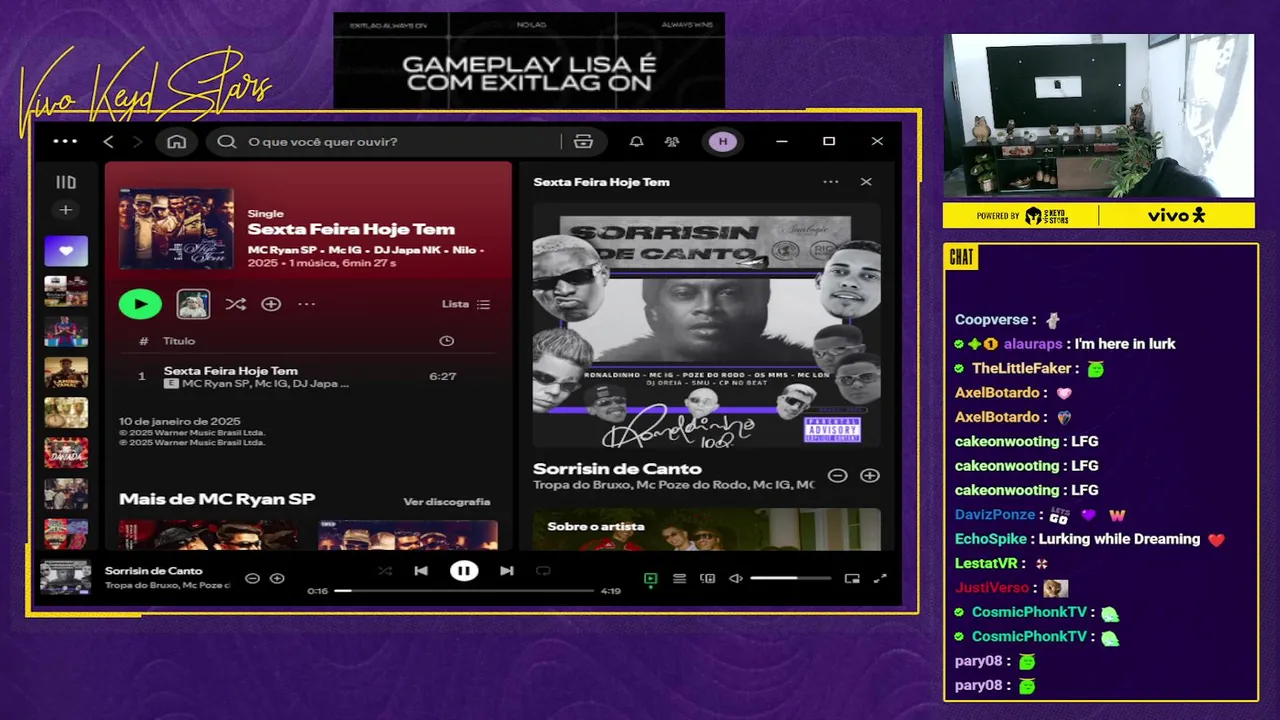Open the now-playing thumbnail in player bar
The image size is (1280, 720).
(x=65, y=577)
